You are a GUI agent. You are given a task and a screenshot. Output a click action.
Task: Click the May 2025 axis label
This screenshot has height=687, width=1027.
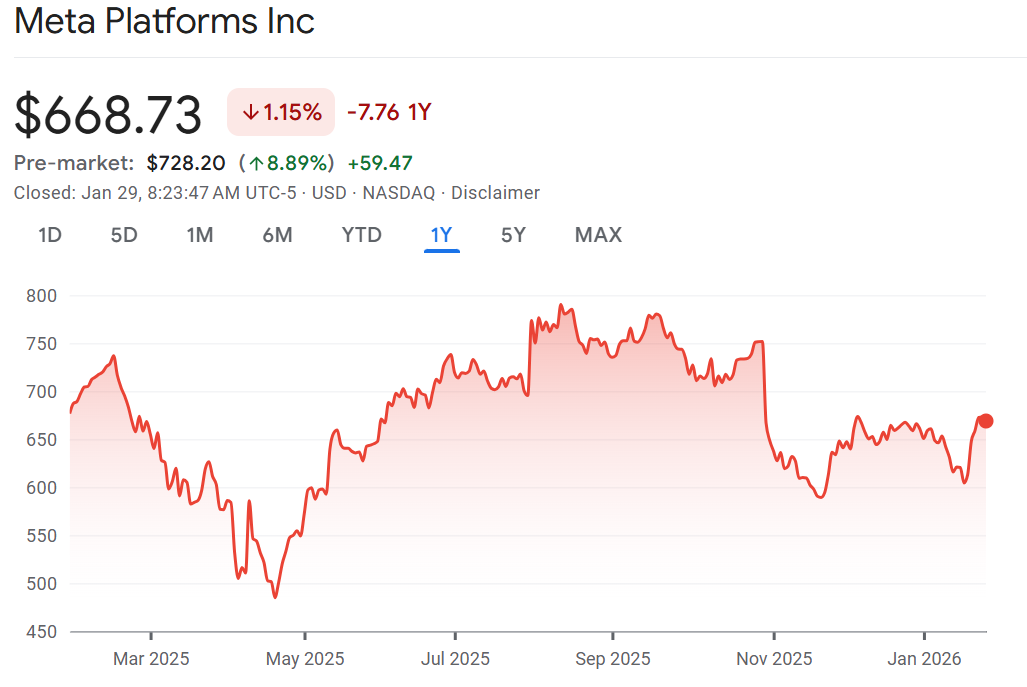click(x=305, y=659)
